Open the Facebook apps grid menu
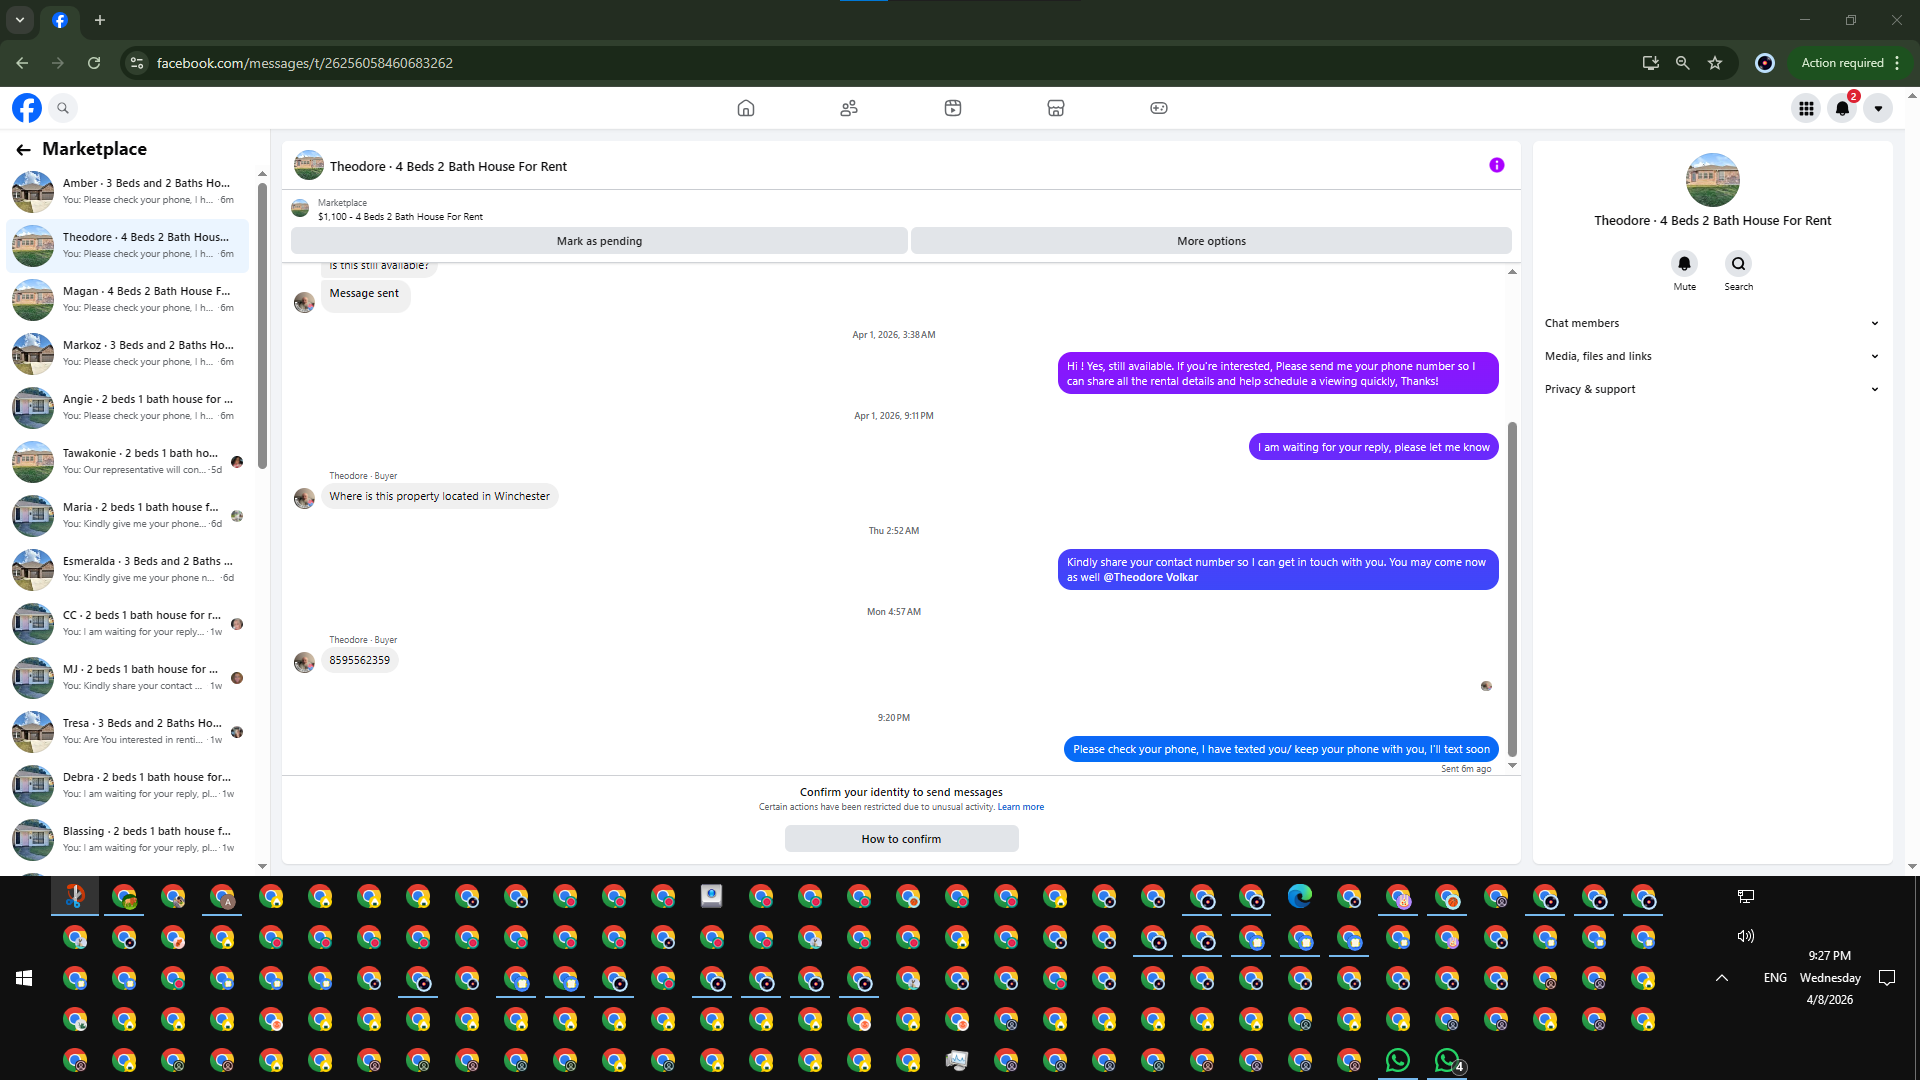The image size is (1920, 1080). (x=1806, y=108)
